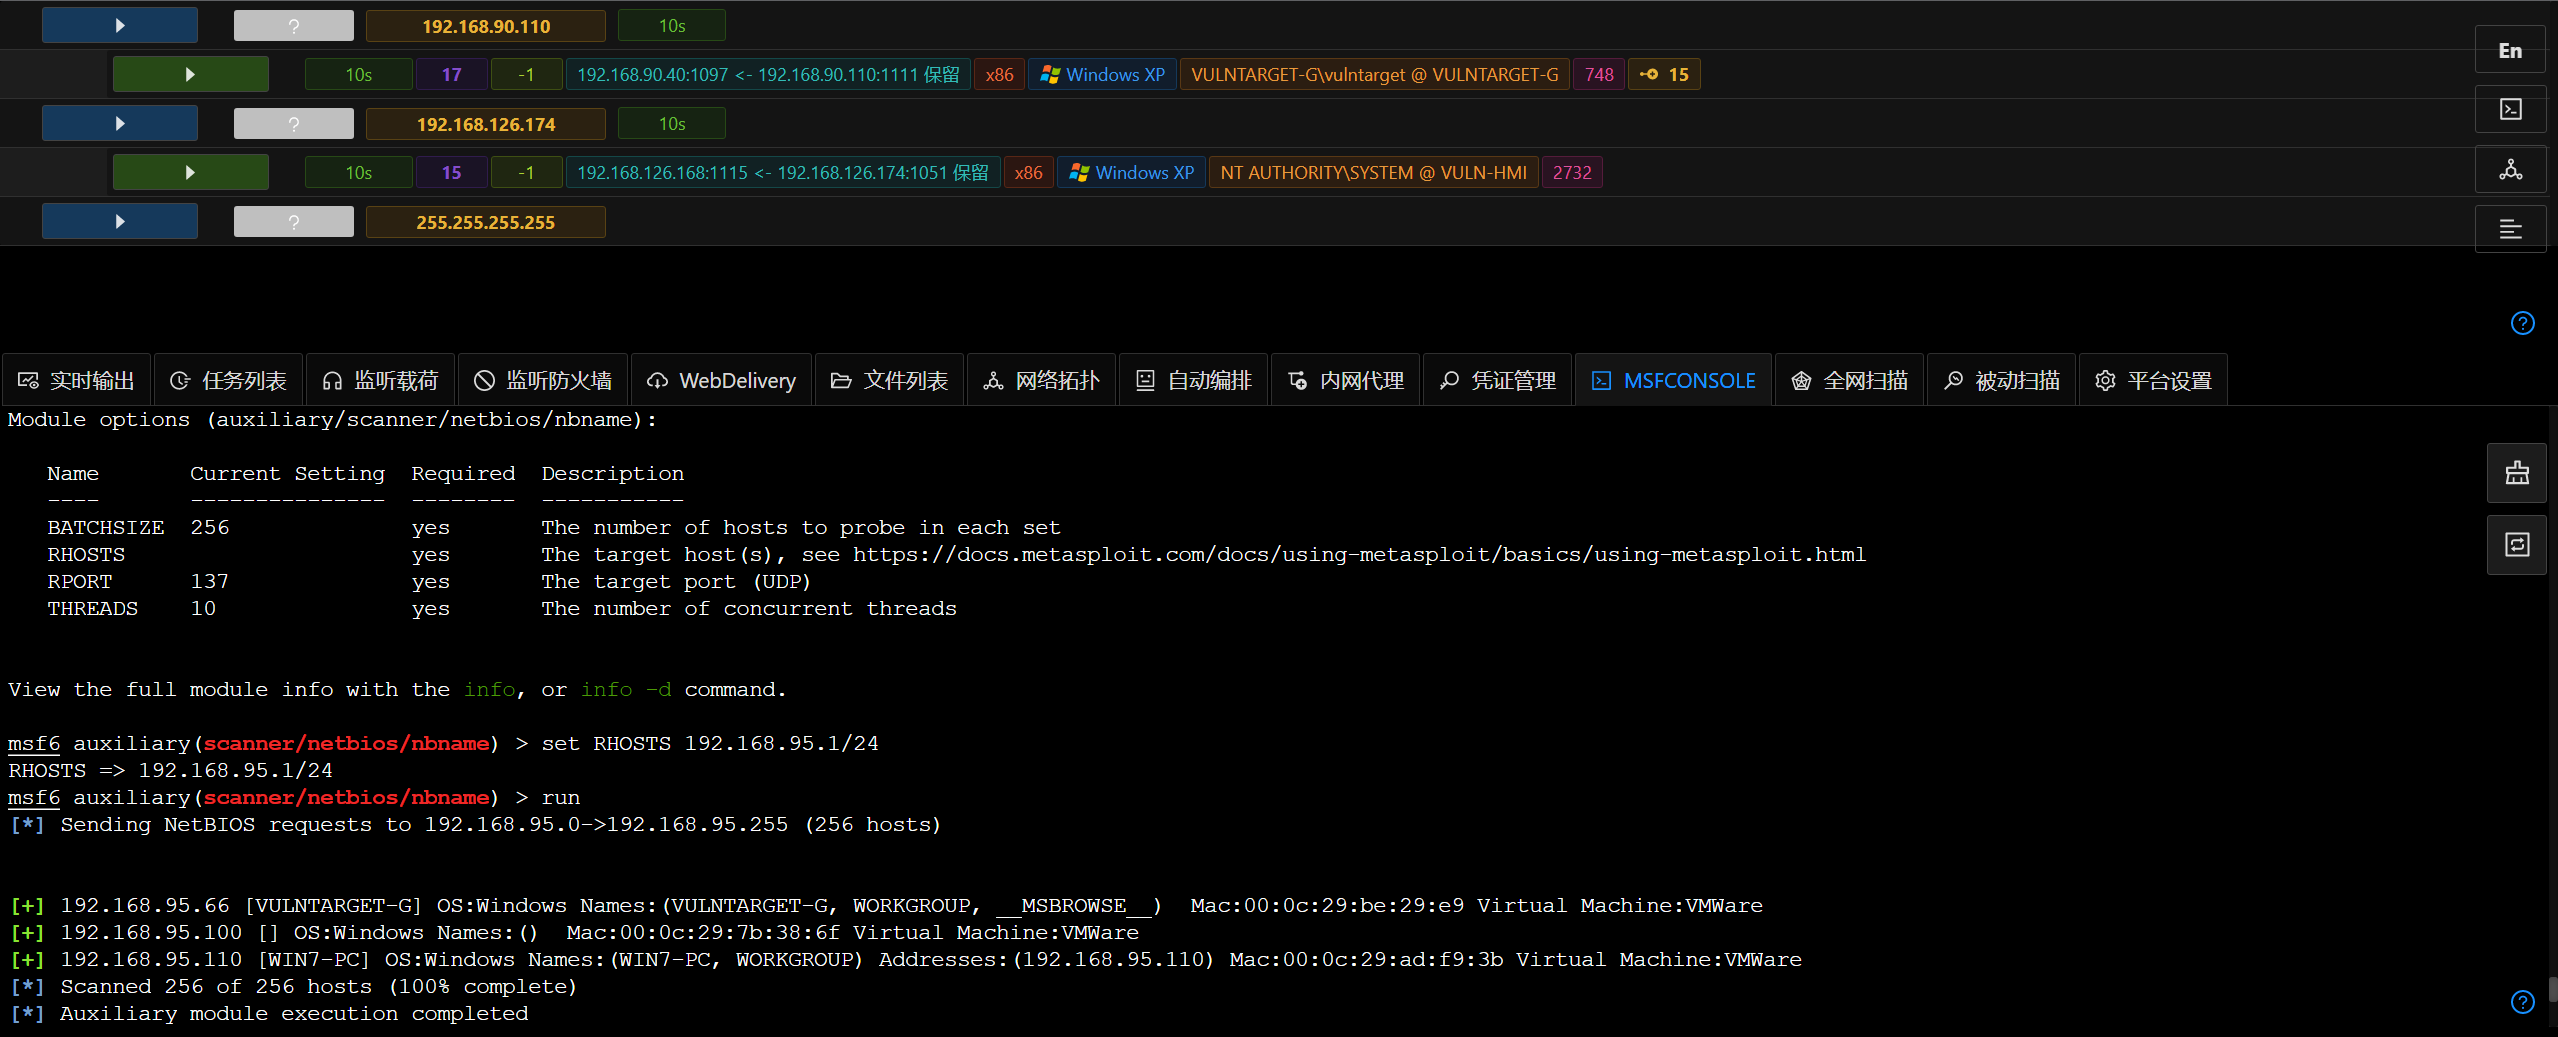
Task: Open the 任务列表 tab
Action: pyautogui.click(x=229, y=380)
